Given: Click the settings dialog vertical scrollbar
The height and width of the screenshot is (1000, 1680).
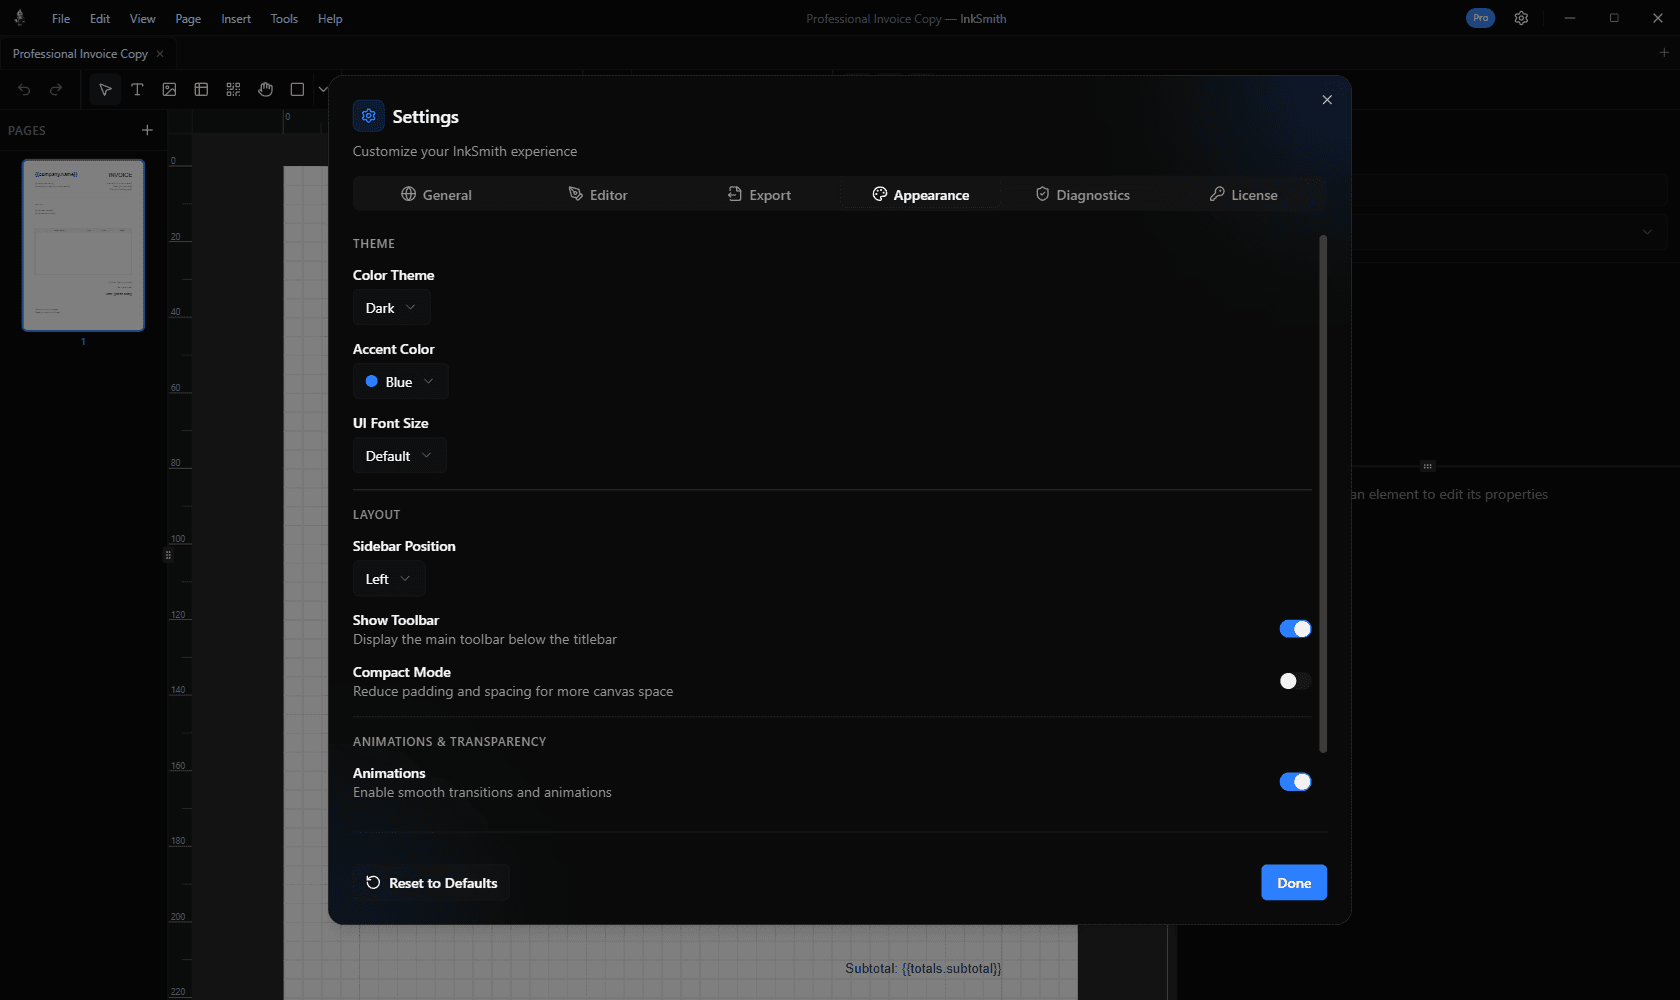Looking at the screenshot, I should point(1323,493).
